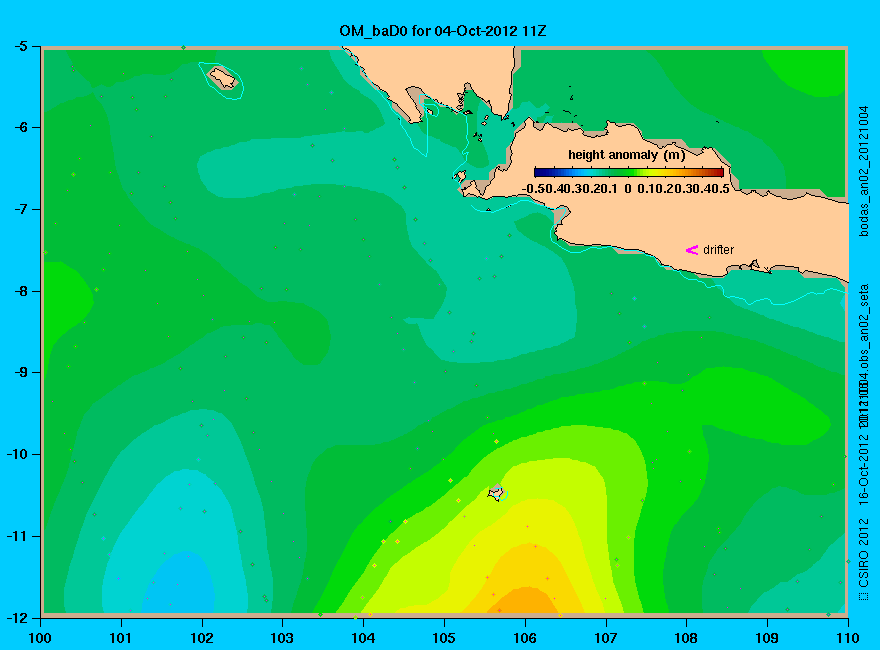Click the longitude axis label 106

tap(525, 638)
